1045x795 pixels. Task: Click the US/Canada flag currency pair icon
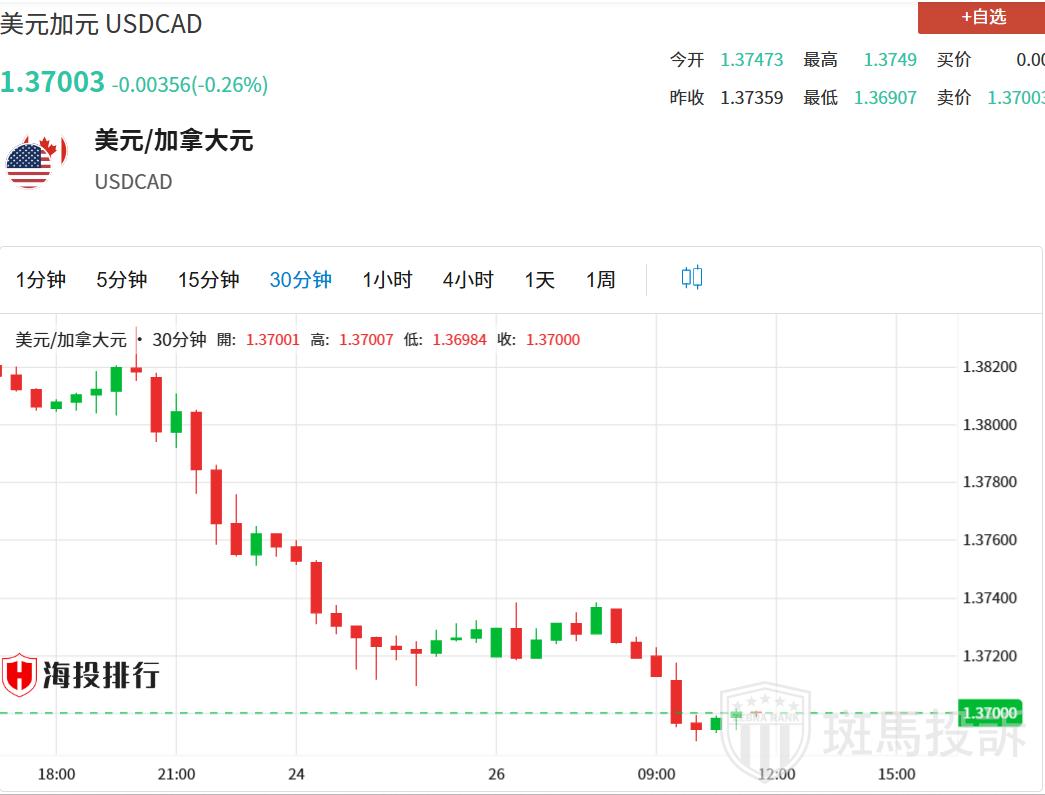[35, 161]
